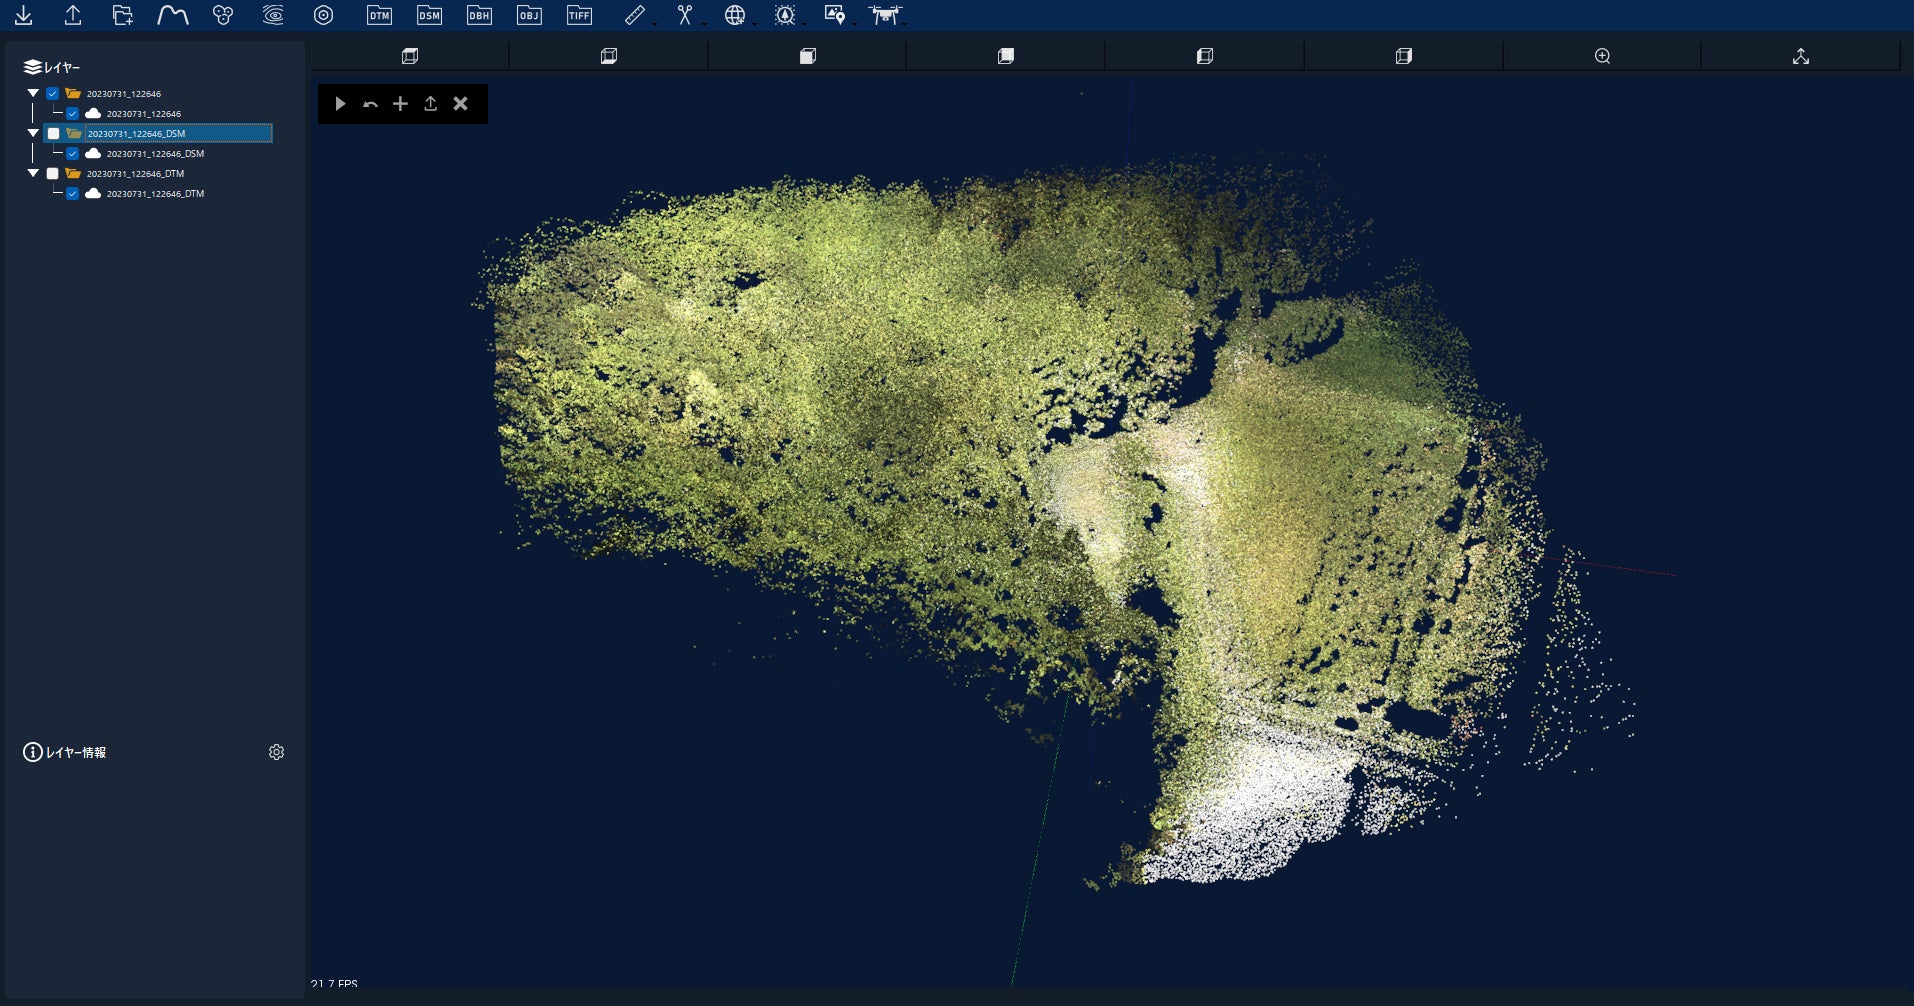This screenshot has width=1914, height=1006.
Task: Click the TIFF export icon
Action: coord(579,15)
